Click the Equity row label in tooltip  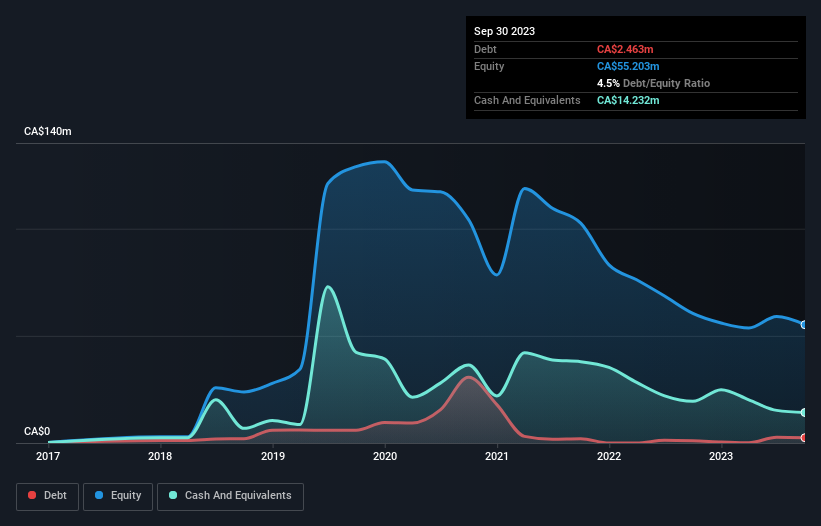tap(489, 66)
